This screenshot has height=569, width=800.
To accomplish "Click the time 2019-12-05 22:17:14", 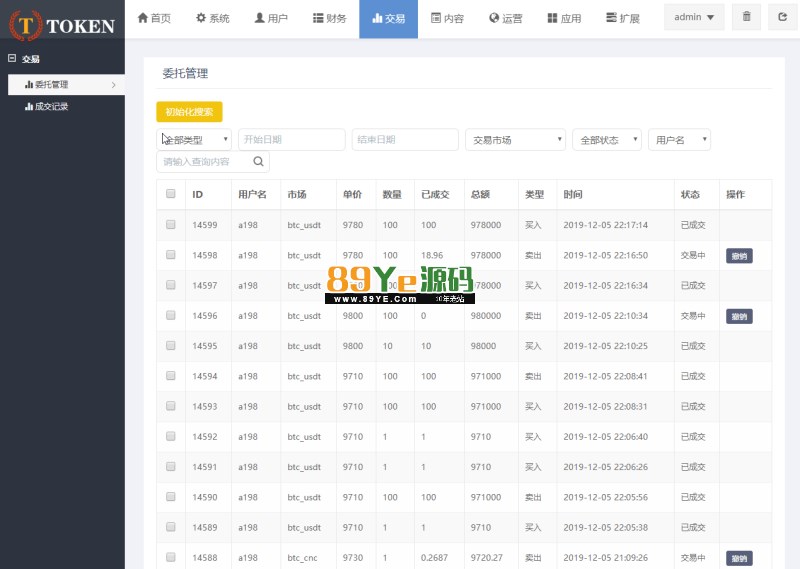I will tap(606, 225).
